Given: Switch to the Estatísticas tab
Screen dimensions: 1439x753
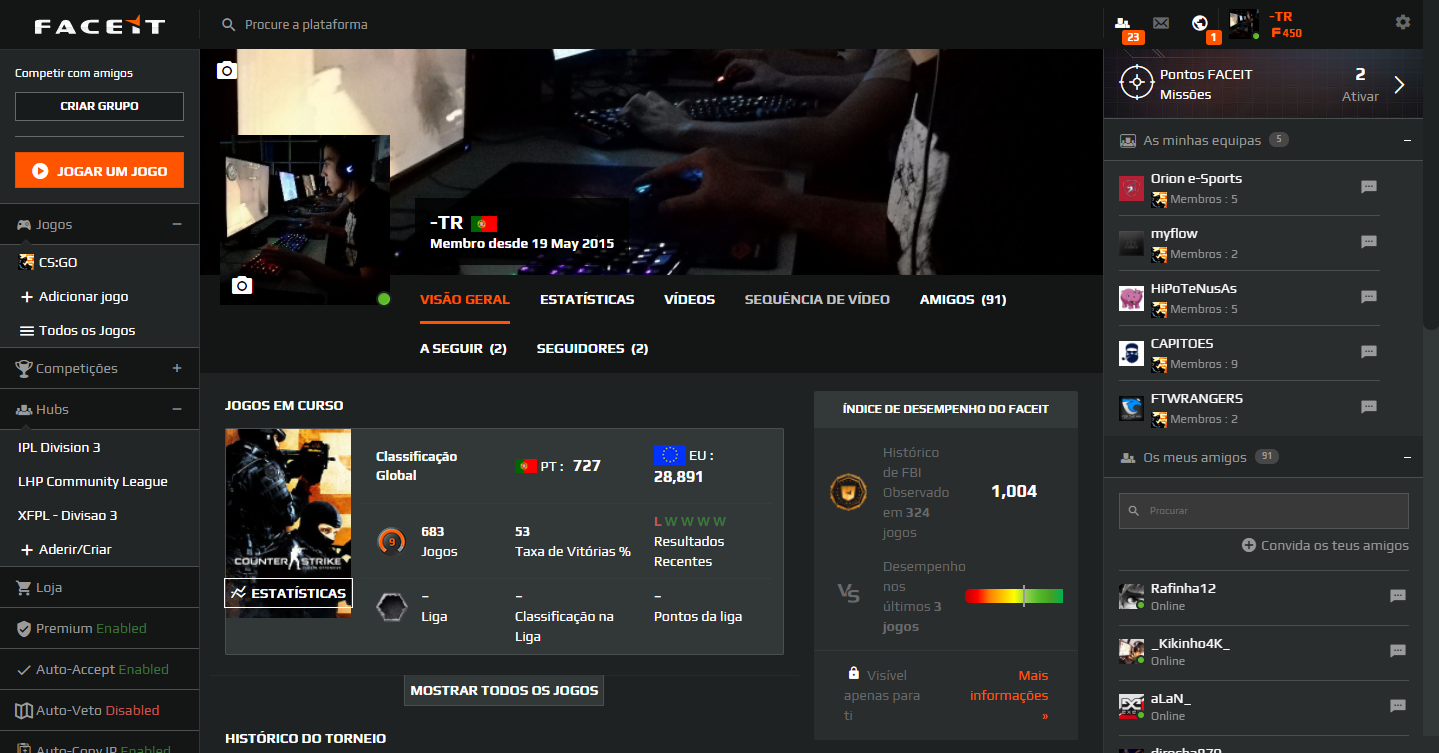Looking at the screenshot, I should (587, 300).
